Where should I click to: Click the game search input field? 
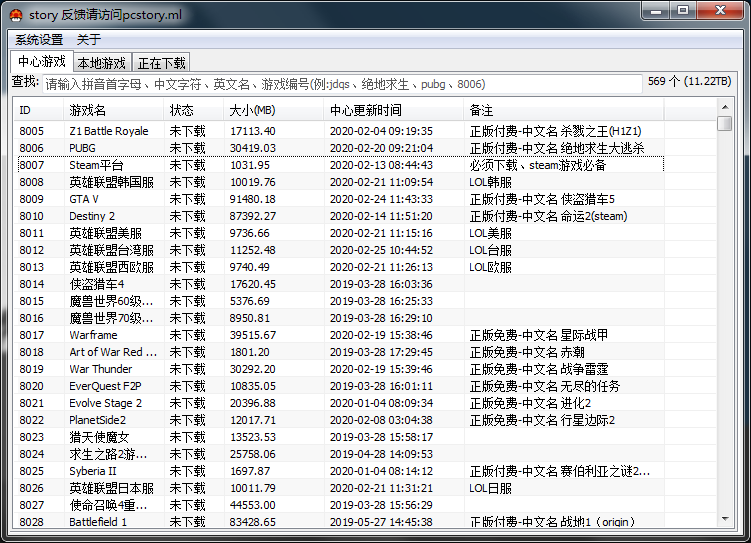tap(342, 84)
